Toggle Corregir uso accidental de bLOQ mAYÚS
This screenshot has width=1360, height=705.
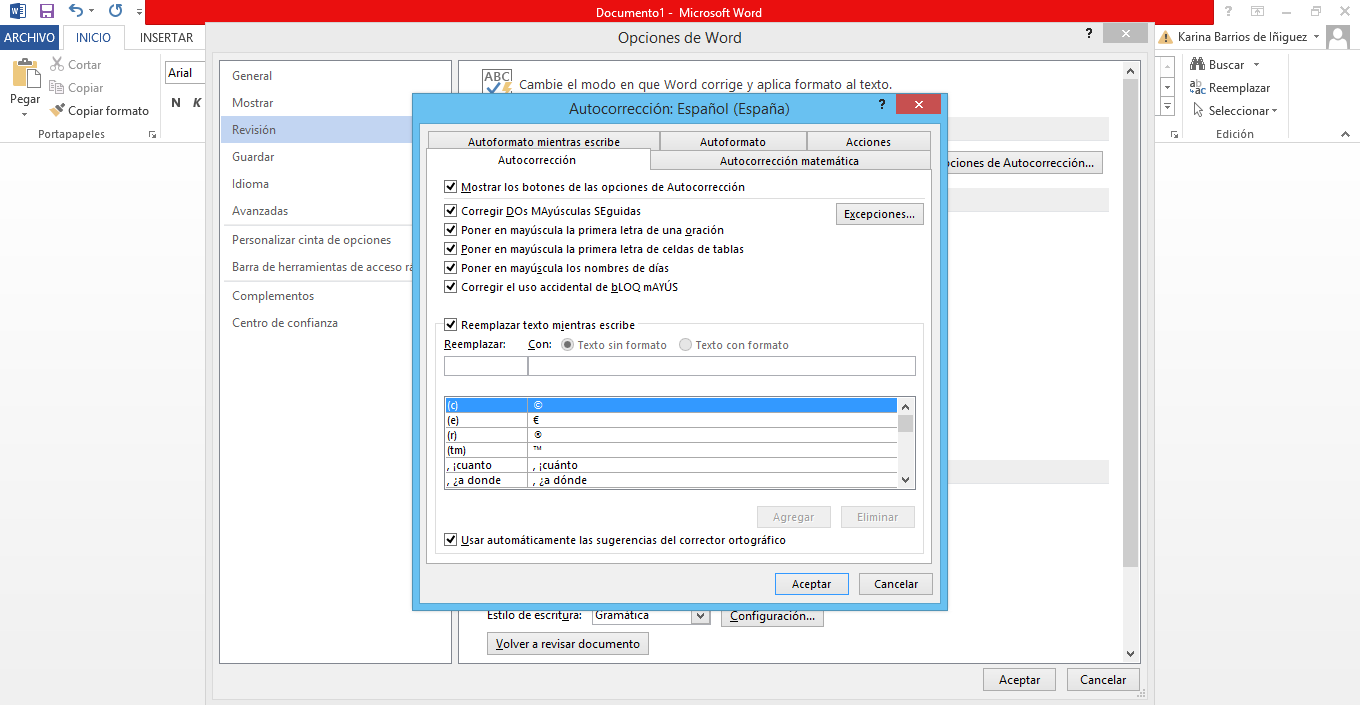click(x=451, y=287)
